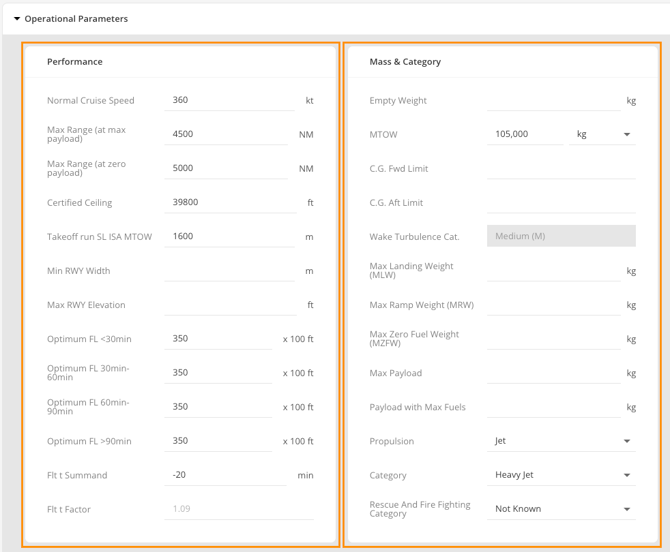Click the Empty Weight field
670x552 pixels.
coord(553,100)
